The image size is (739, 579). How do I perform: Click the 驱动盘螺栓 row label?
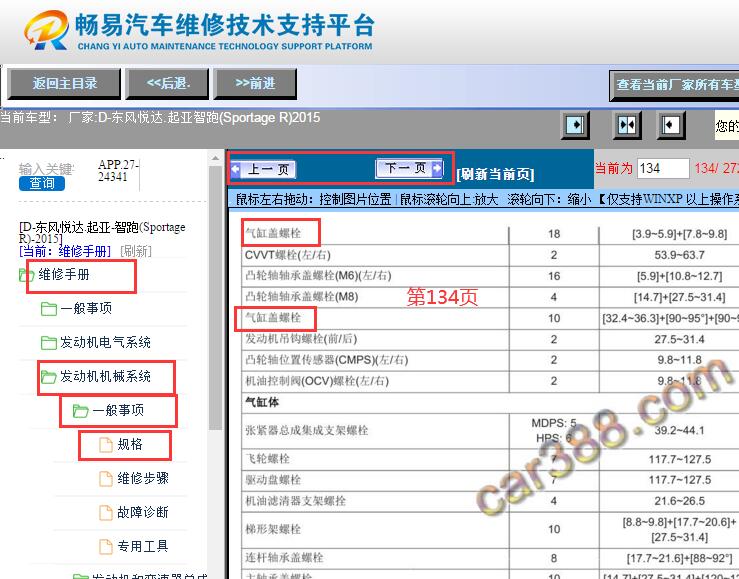pyautogui.click(x=273, y=480)
